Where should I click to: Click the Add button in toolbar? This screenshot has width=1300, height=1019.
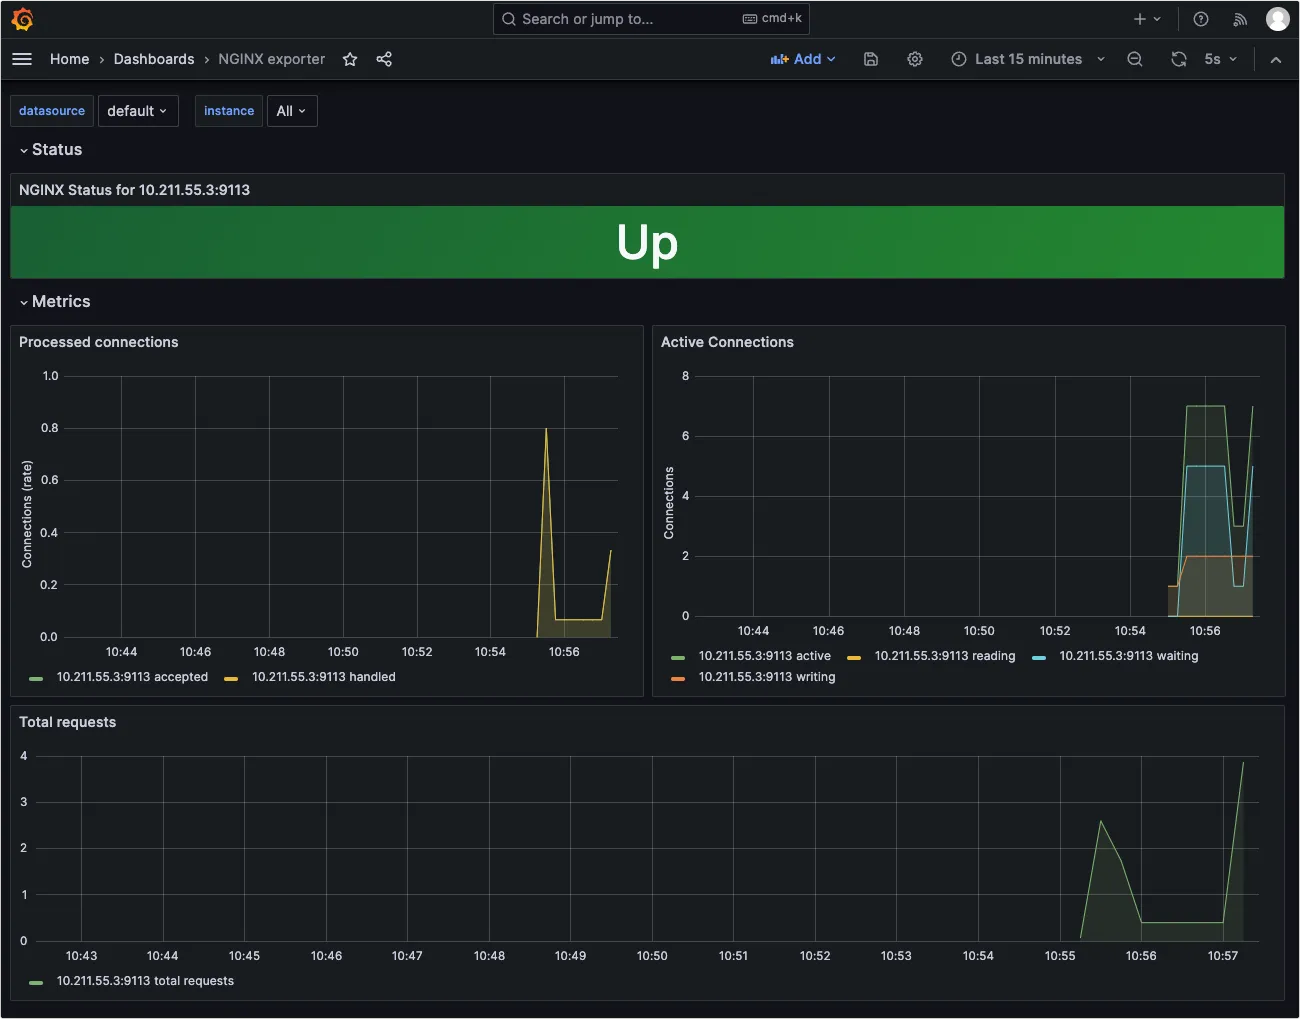pyautogui.click(x=802, y=59)
